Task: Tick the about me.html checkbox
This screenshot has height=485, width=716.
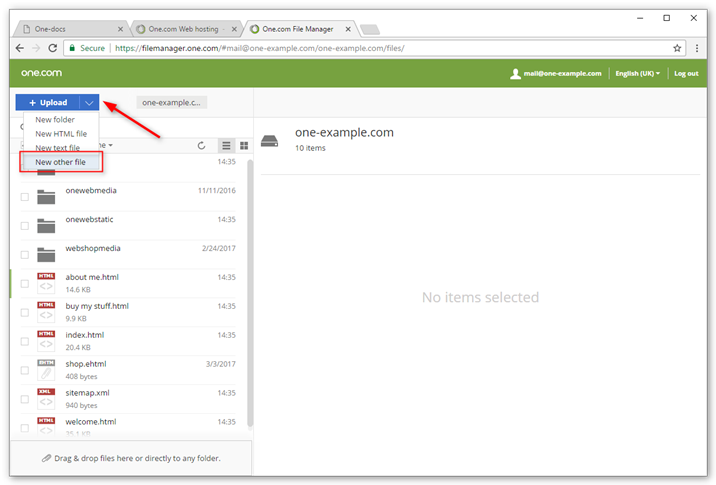Action: pyautogui.click(x=25, y=284)
